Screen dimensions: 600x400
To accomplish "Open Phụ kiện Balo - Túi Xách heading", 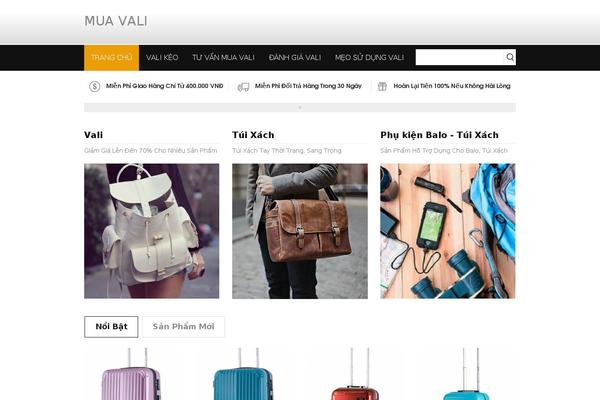I will 439,135.
